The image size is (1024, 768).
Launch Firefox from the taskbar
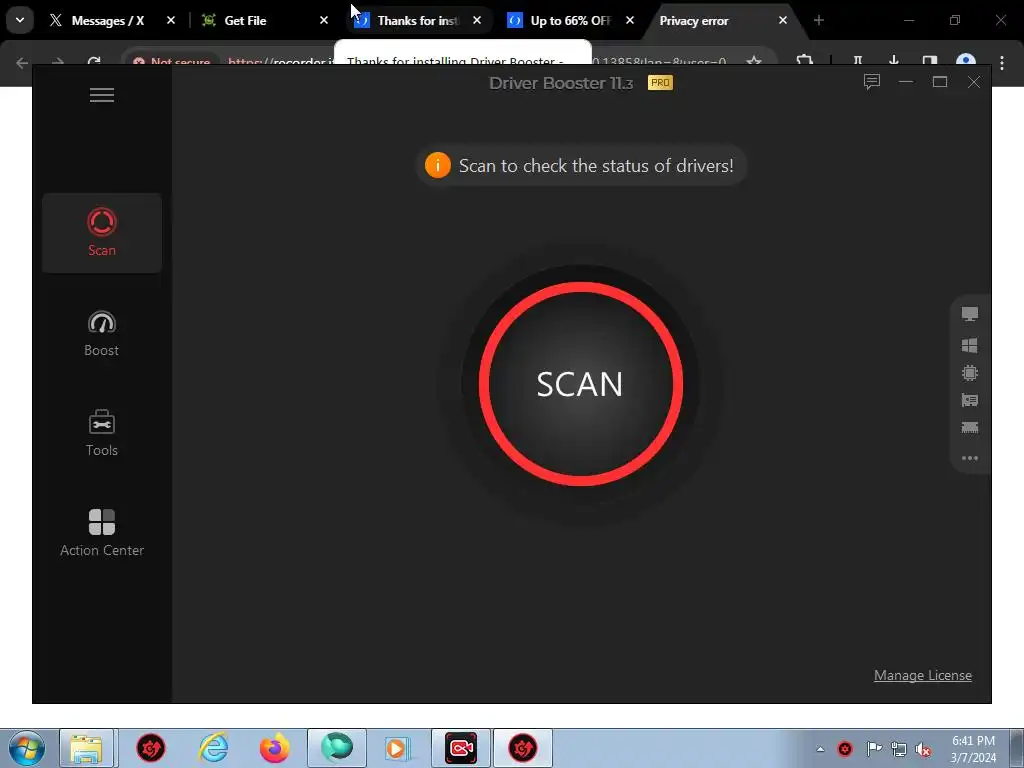click(274, 748)
